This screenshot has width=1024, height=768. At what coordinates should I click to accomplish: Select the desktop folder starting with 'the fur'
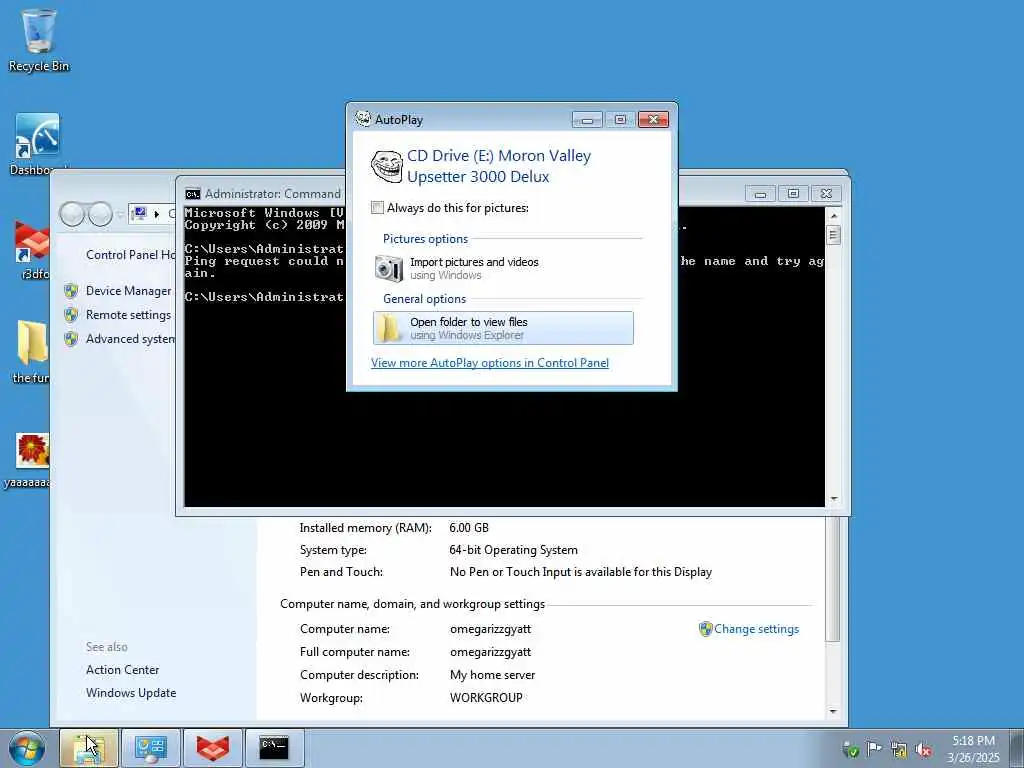tap(31, 351)
